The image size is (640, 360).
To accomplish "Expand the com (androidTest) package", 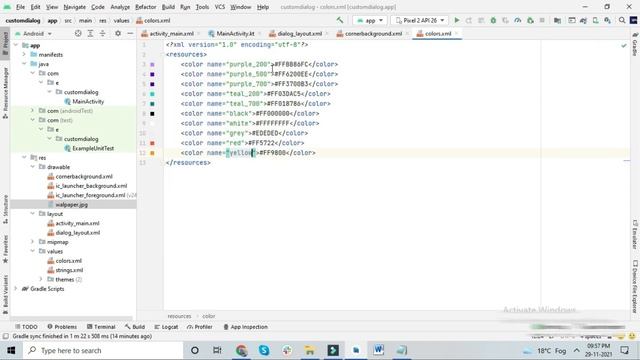I will [32, 111].
